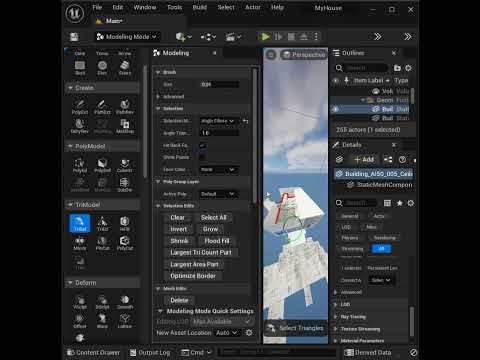Viewport: 480px width, 360px height.
Task: Open Selection Mode Angle Filtered dropdown
Action: click(218, 121)
